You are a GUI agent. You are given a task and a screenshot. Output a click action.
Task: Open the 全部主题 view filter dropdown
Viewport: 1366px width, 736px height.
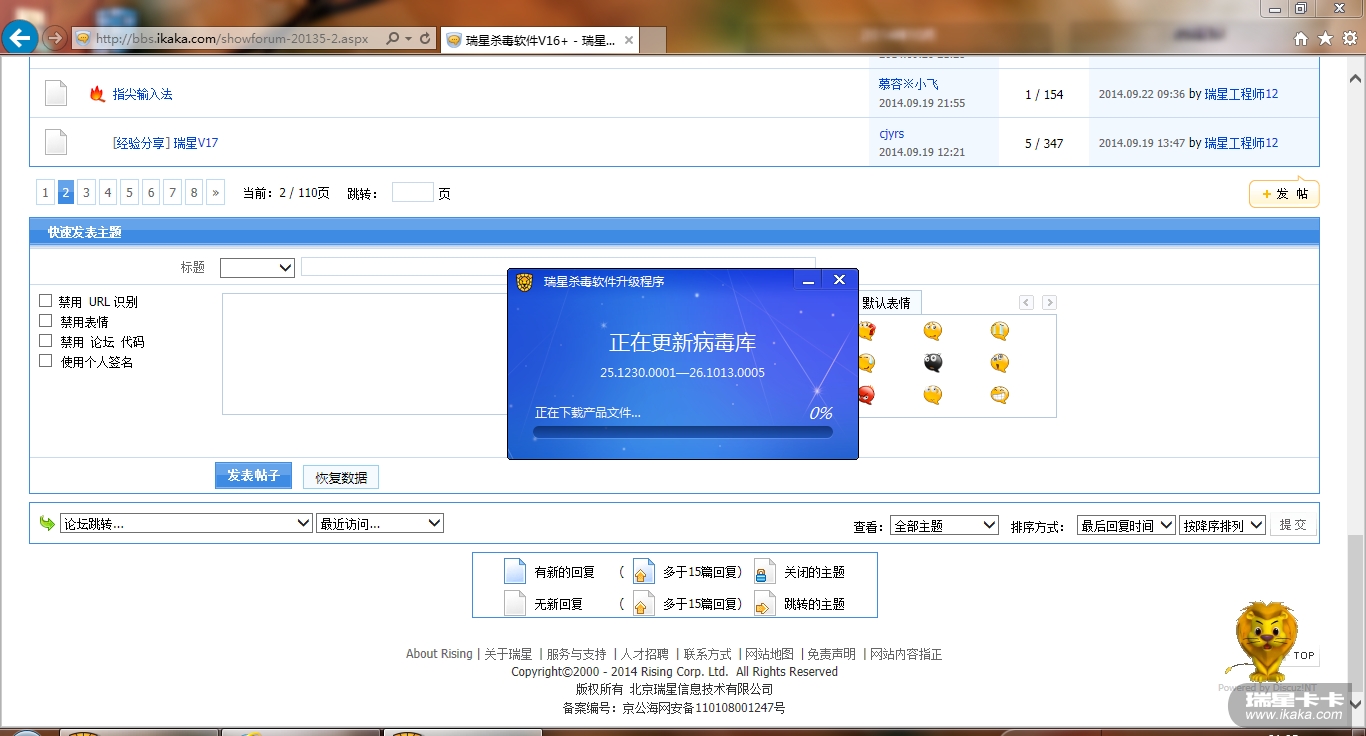click(x=944, y=525)
